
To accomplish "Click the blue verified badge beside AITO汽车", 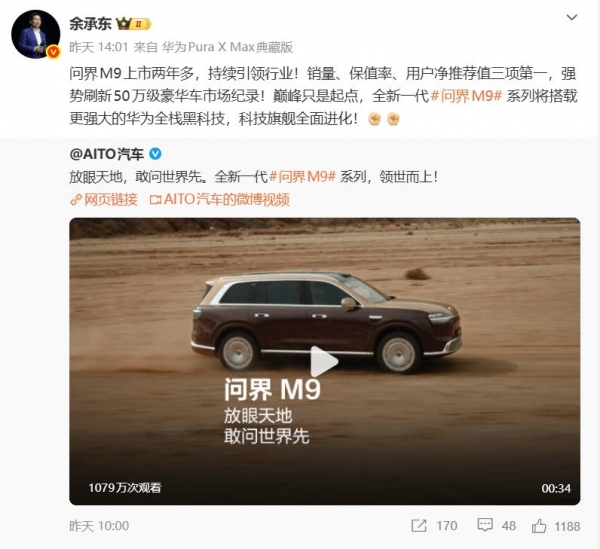I will 155,154.
